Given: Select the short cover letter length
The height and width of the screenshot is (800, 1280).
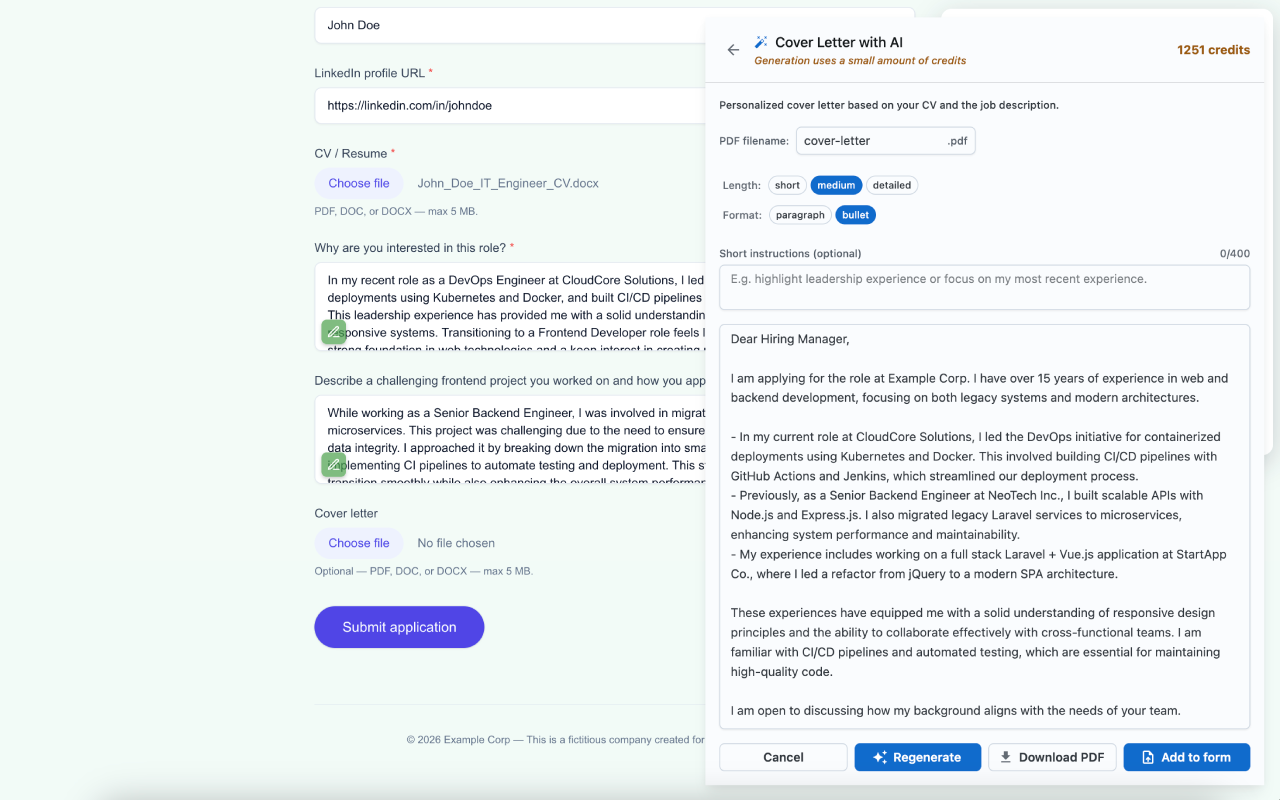Looking at the screenshot, I should [x=787, y=185].
